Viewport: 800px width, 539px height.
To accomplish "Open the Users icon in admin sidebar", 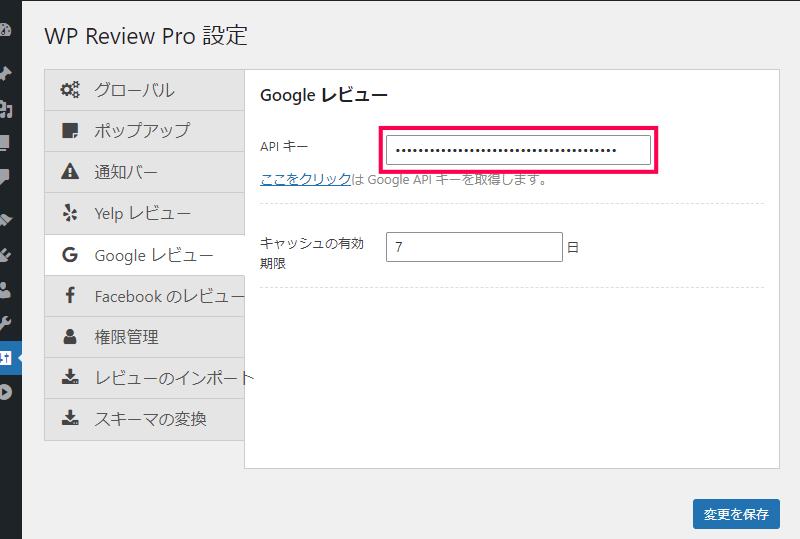I will (5, 290).
